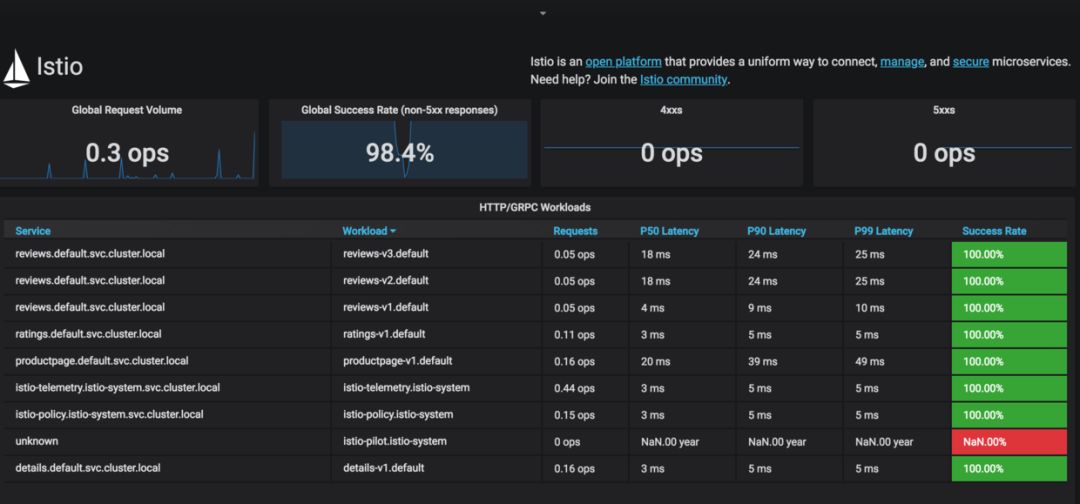Open Global Request Volume panel title
This screenshot has height=504, width=1080.
127,109
